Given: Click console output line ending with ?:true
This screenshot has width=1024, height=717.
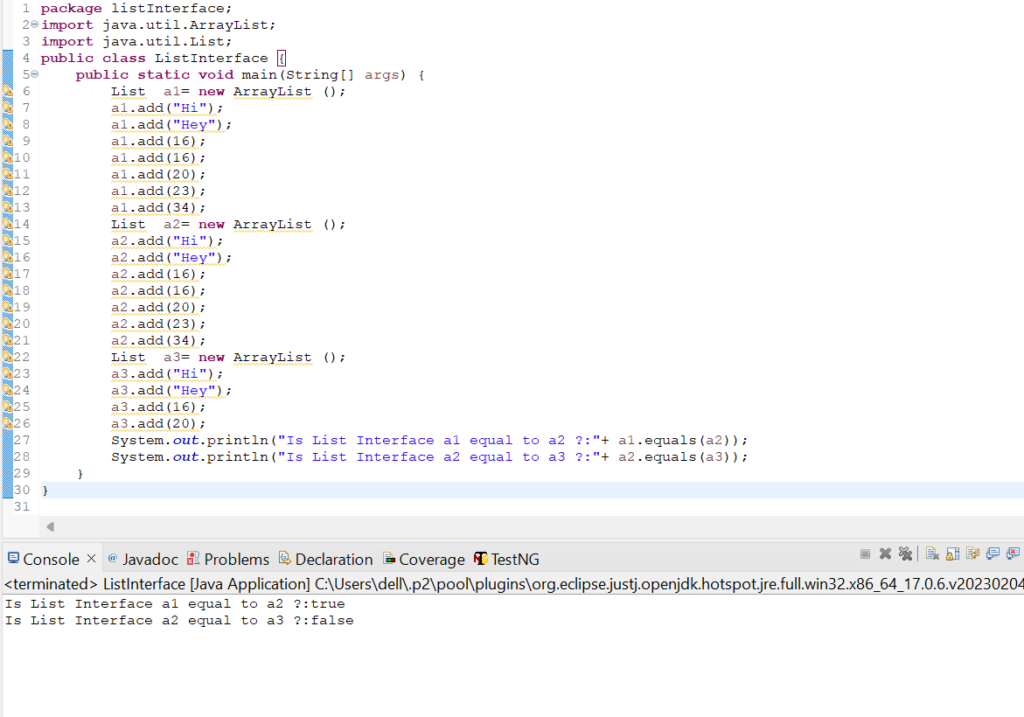Looking at the screenshot, I should (175, 604).
